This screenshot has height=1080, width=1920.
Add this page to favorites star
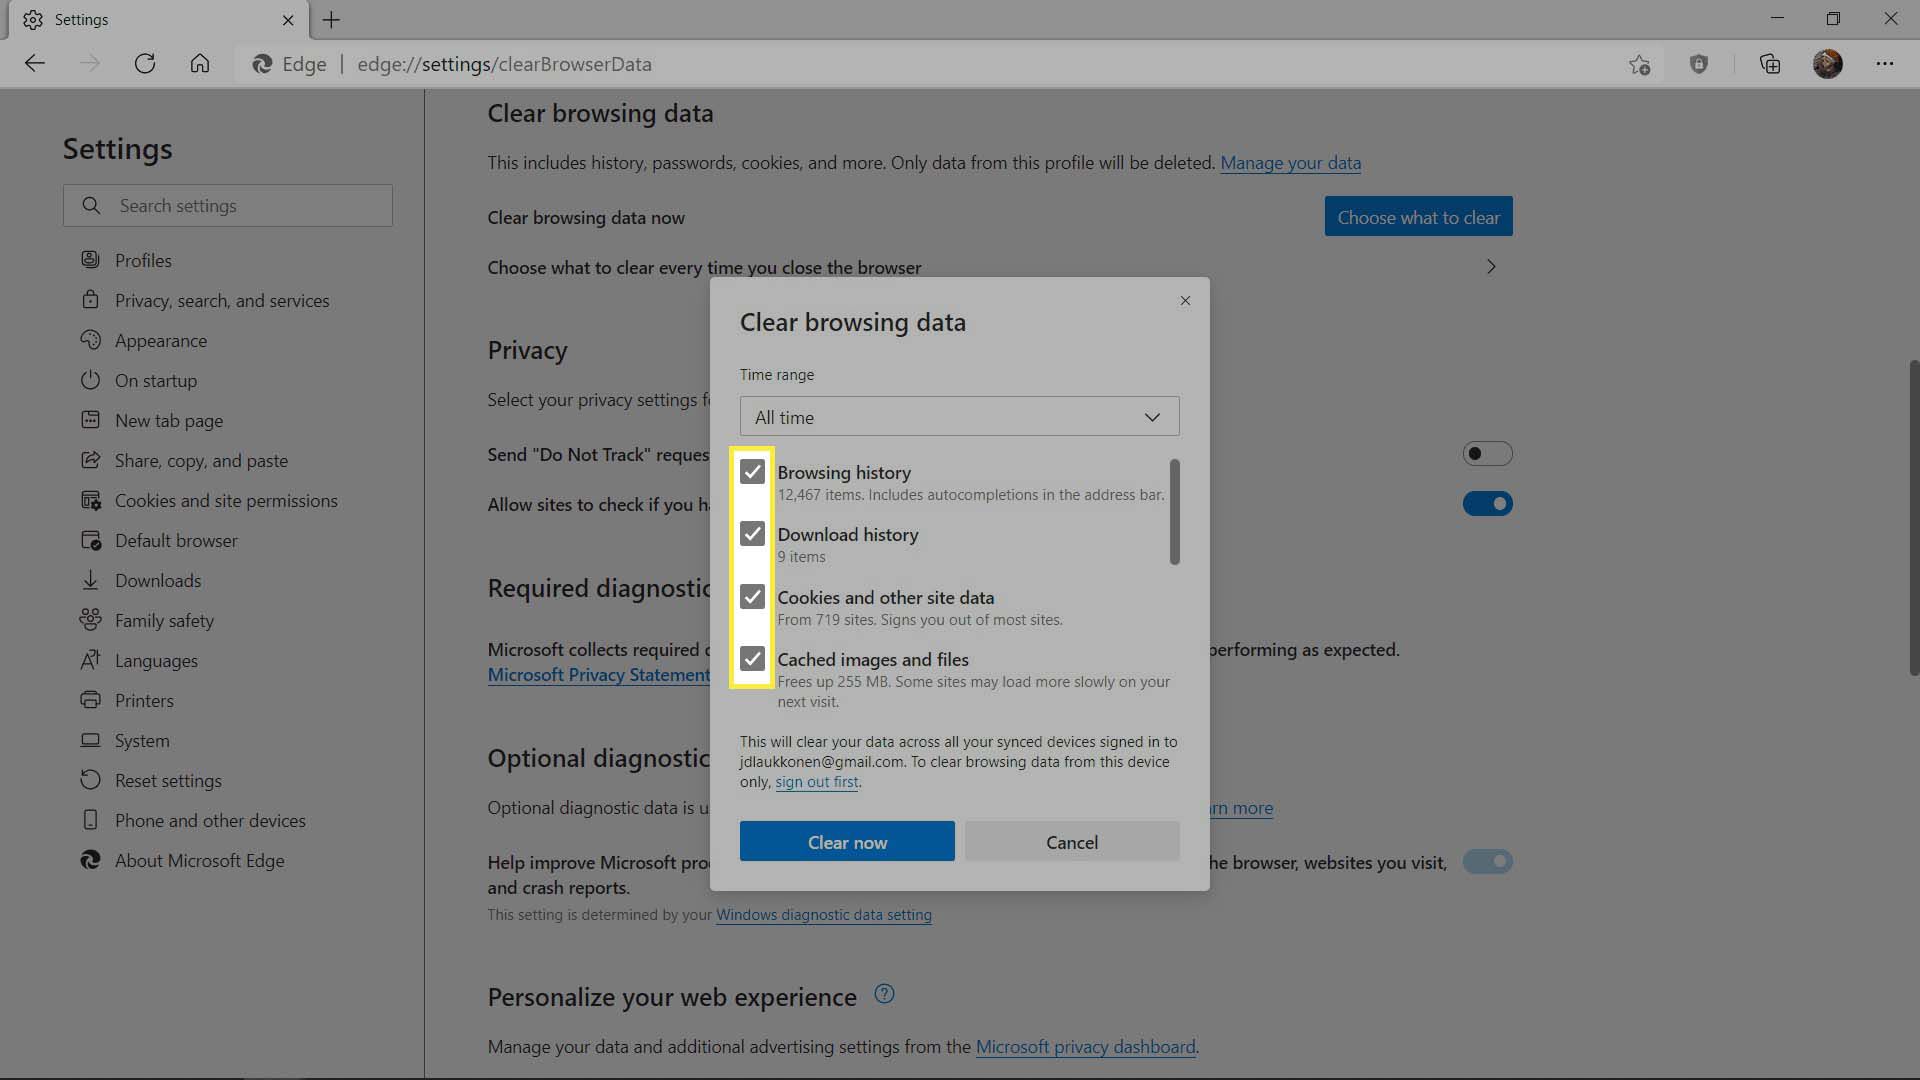pos(1639,65)
